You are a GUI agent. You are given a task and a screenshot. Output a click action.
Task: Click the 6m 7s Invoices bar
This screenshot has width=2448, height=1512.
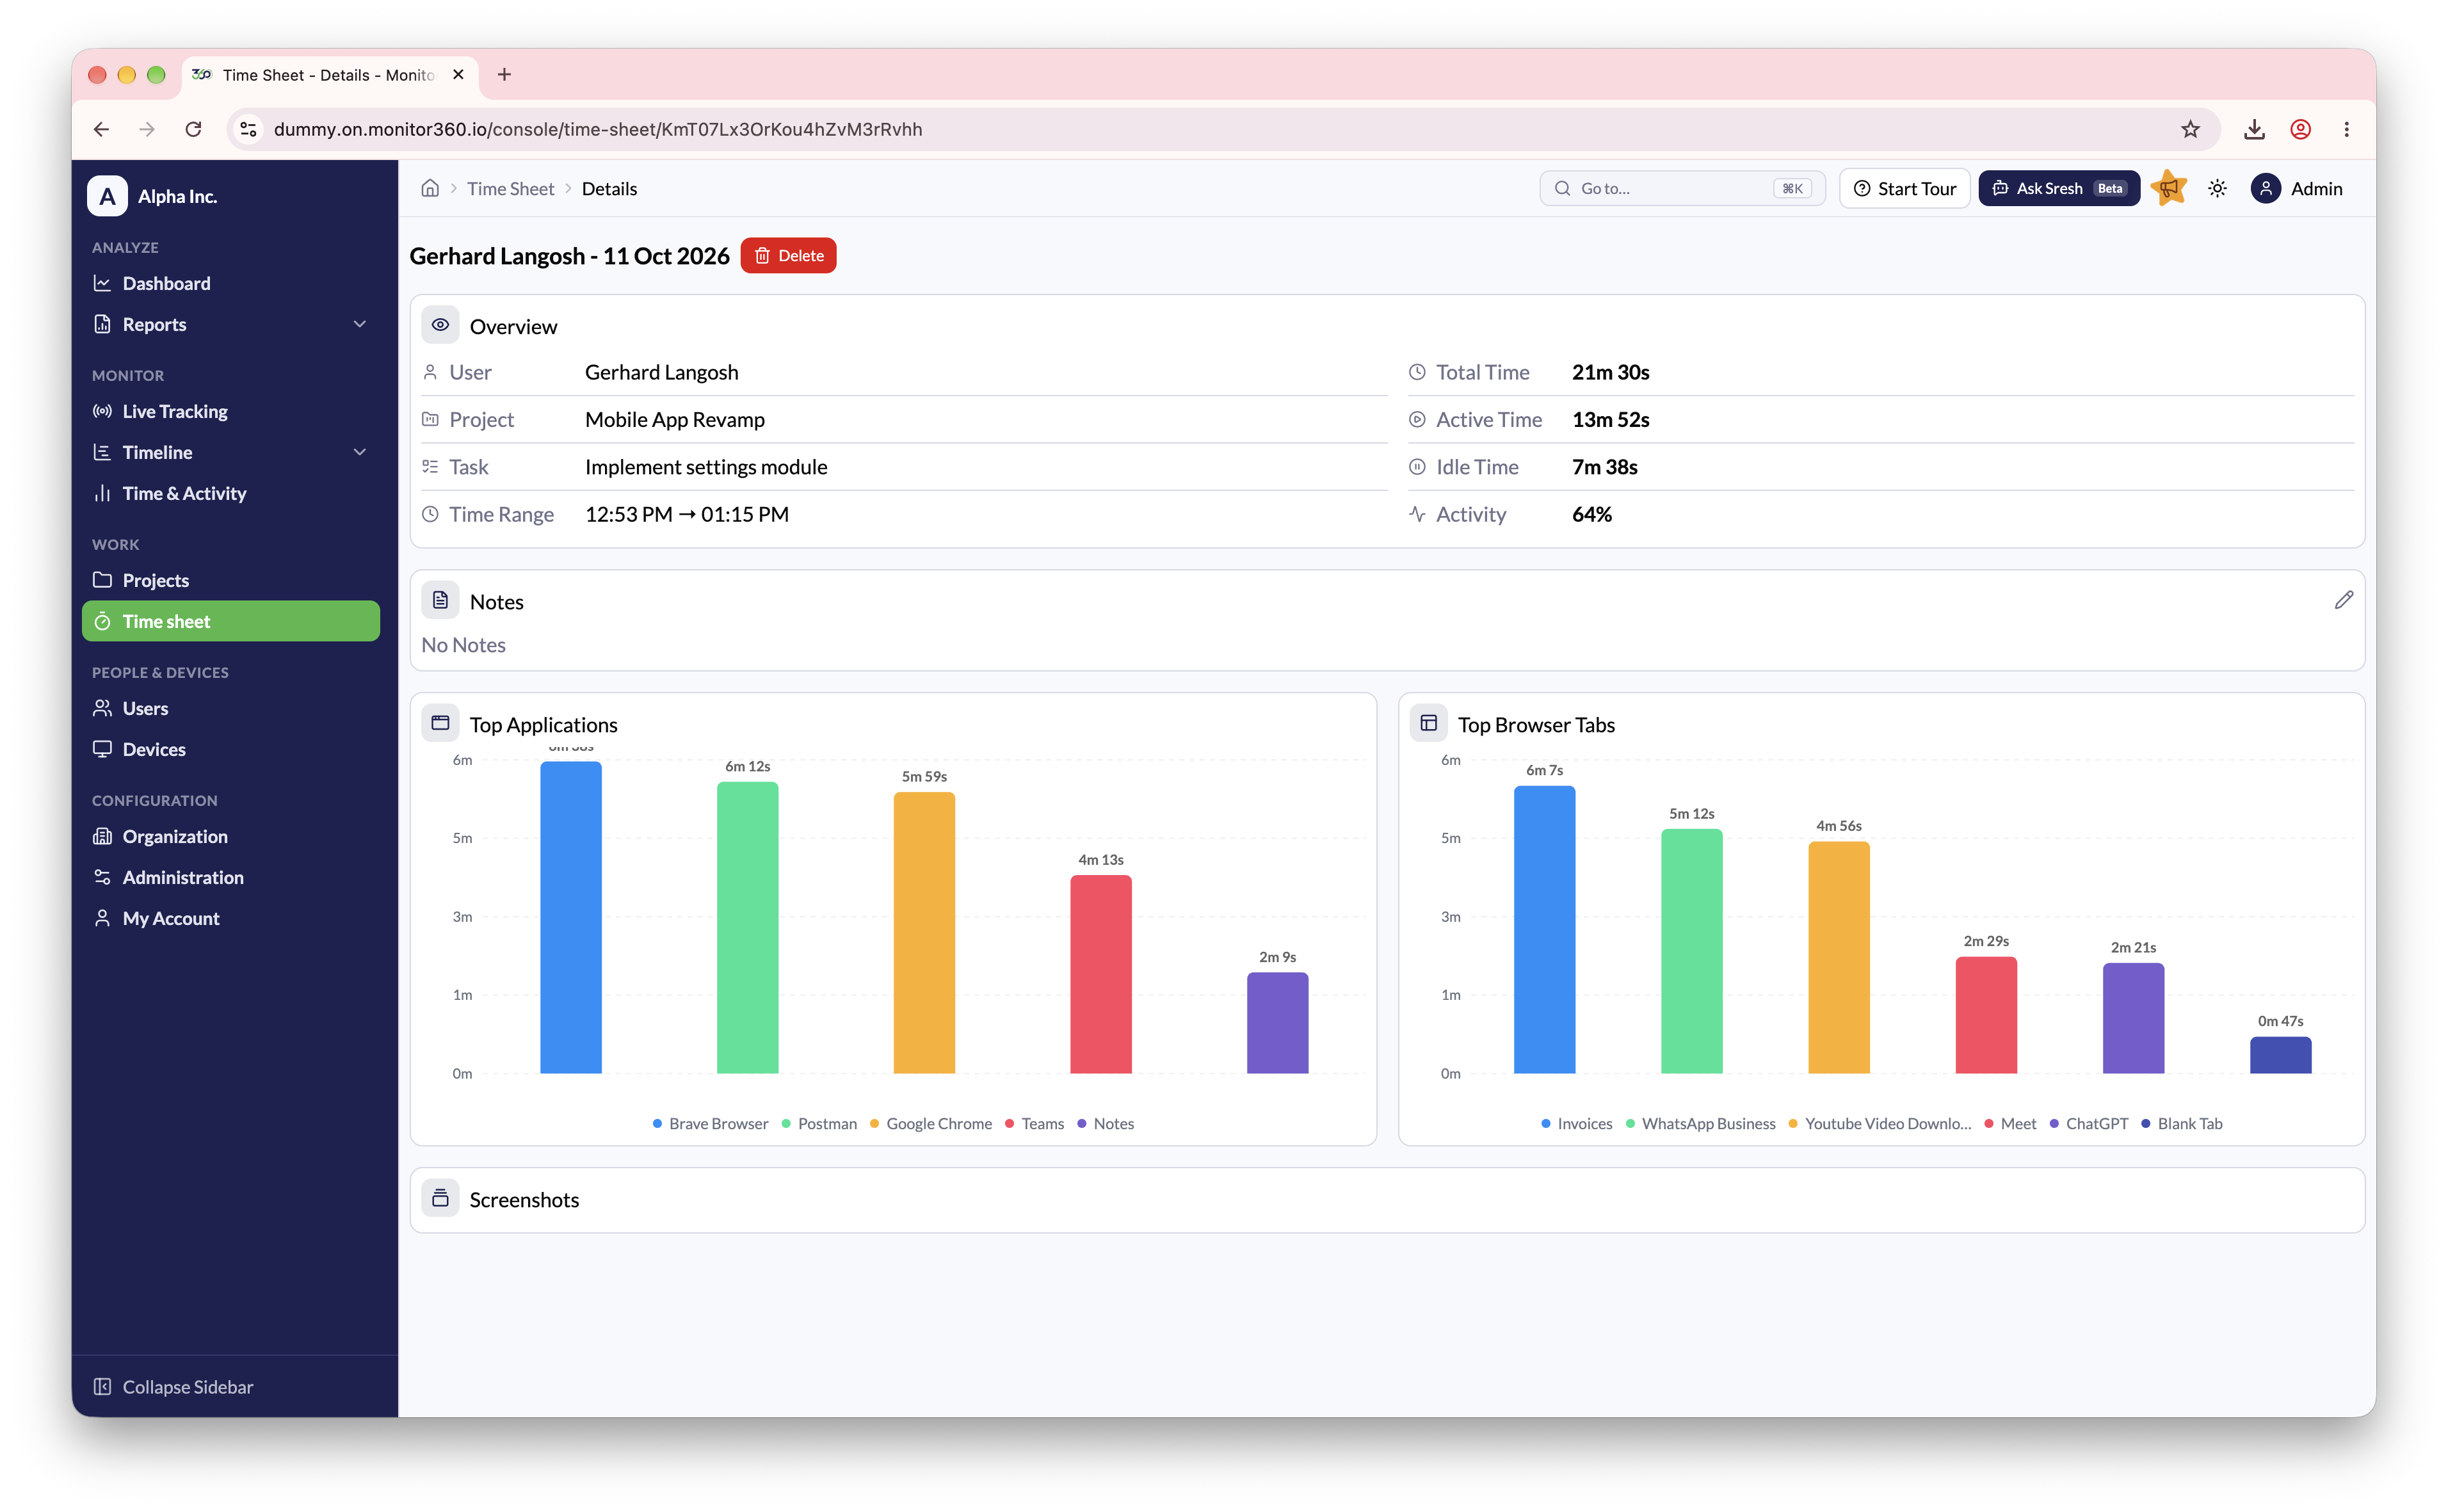(x=1544, y=929)
